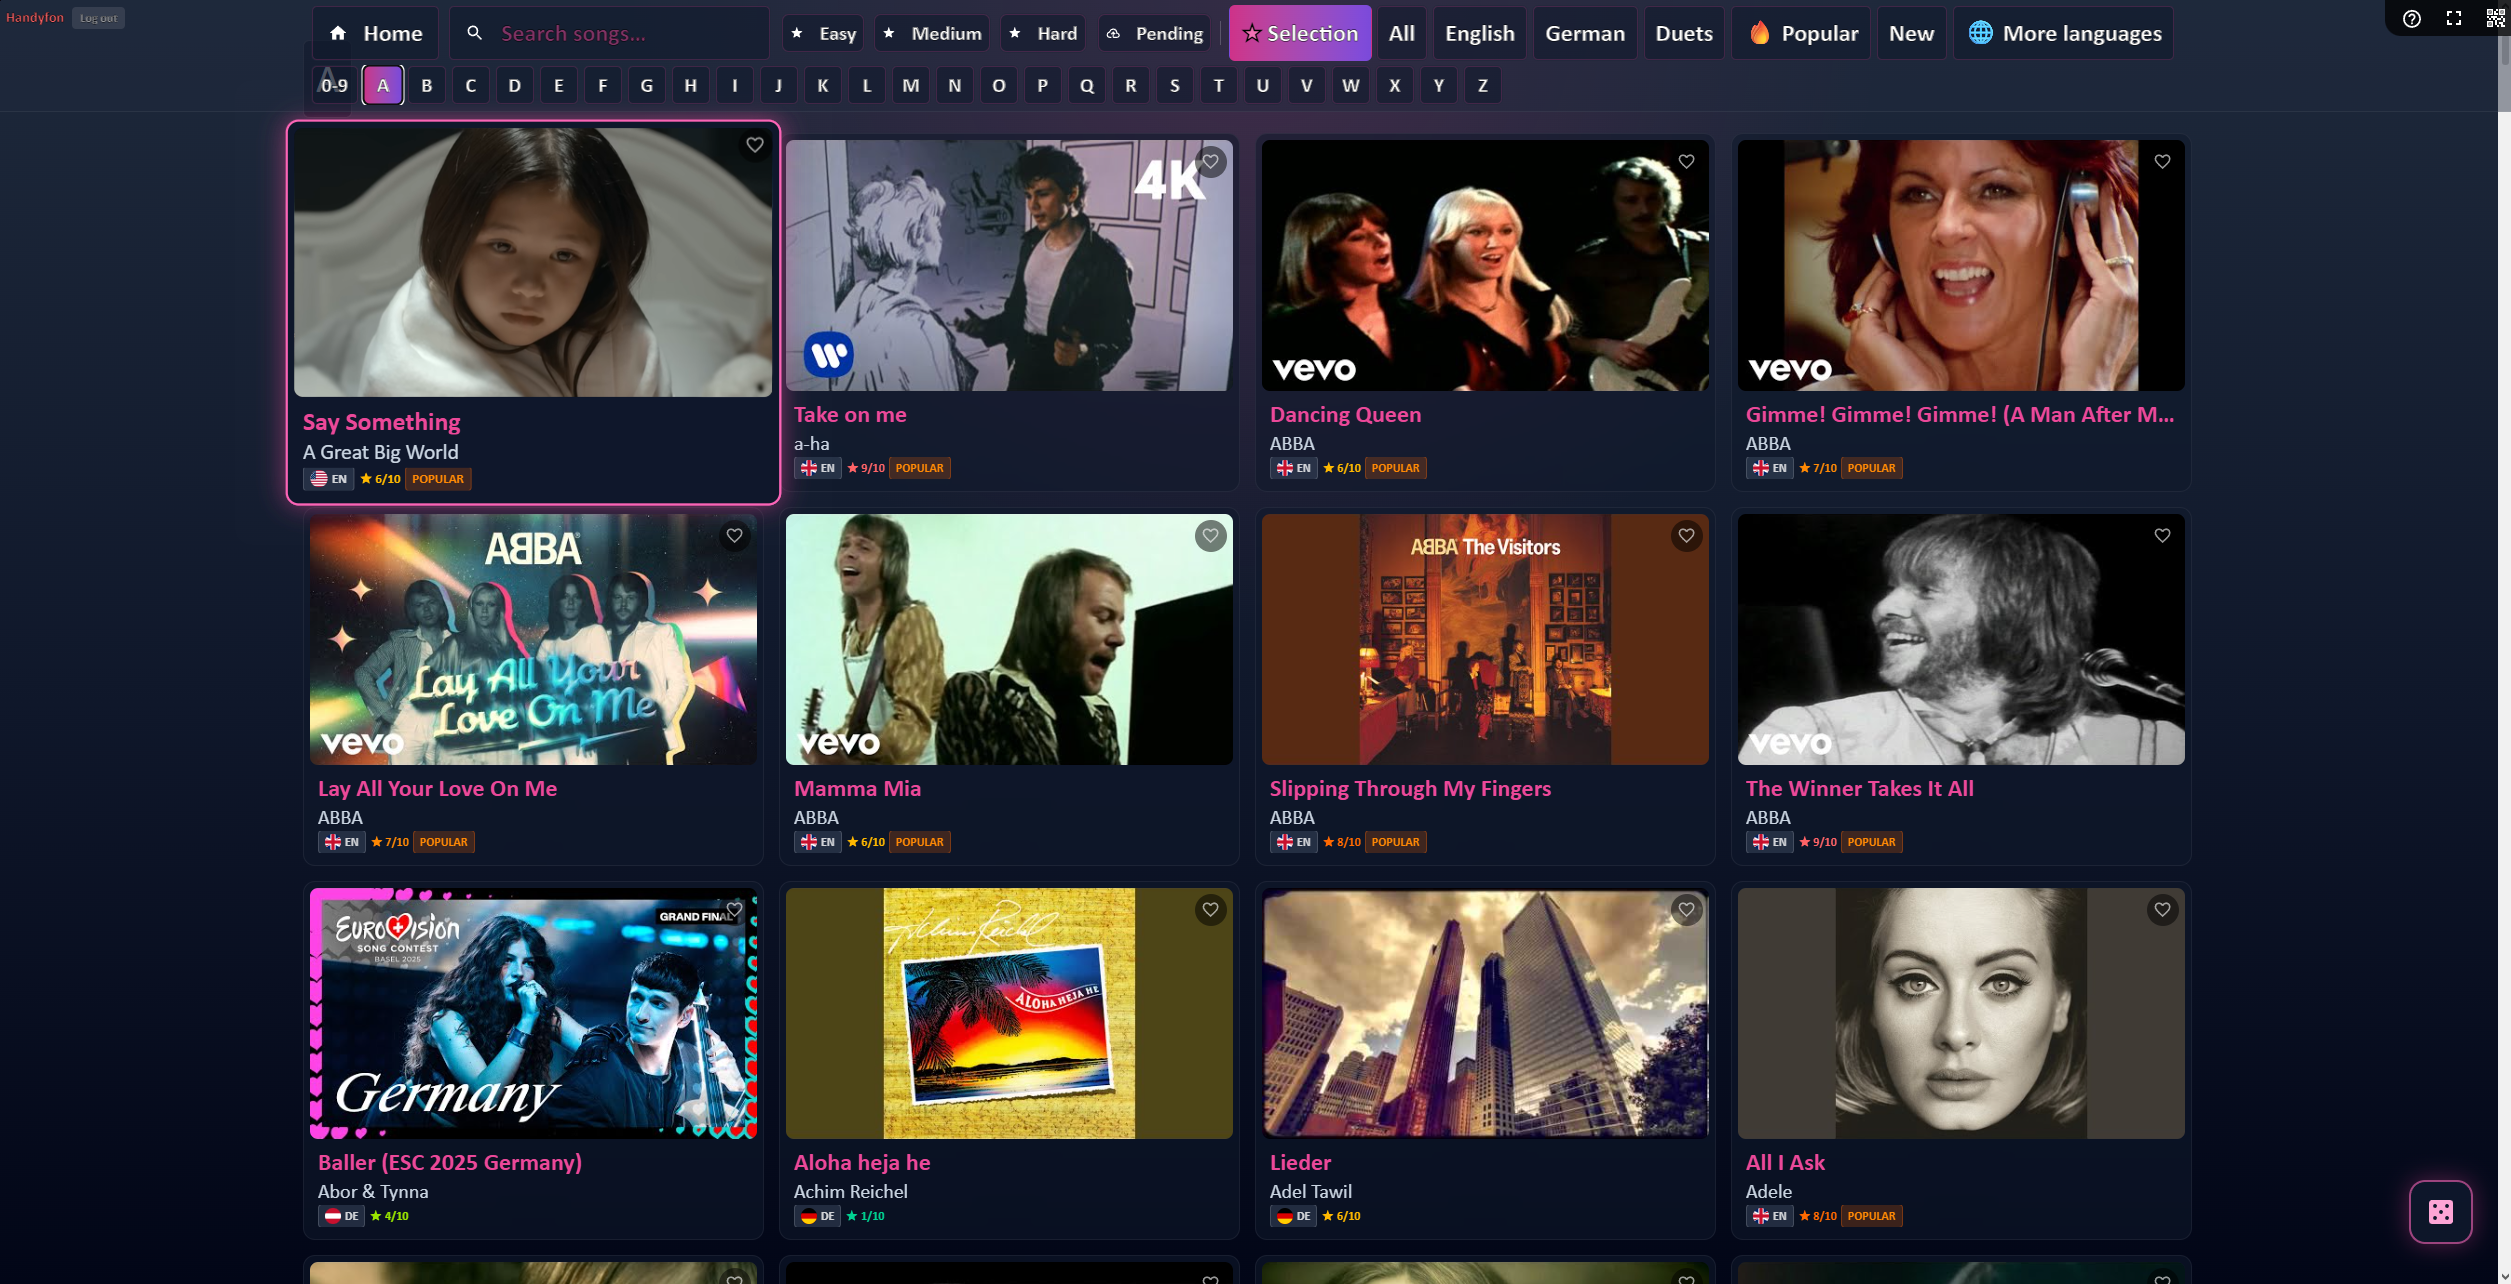Screen dimensions: 2511x1284
Task: Click the star icon on the Selection filter
Action: (1252, 33)
